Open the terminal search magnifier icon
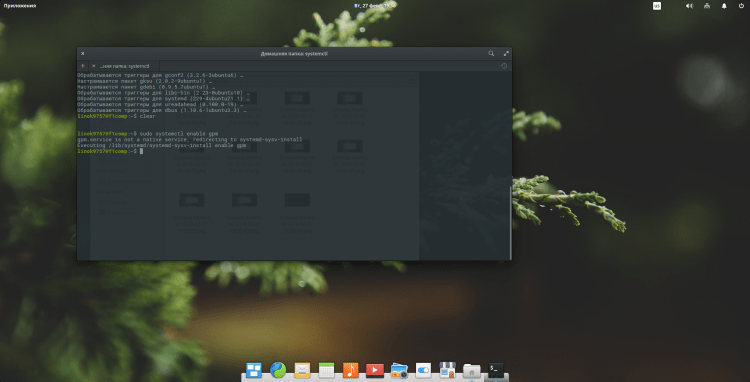 [x=491, y=54]
